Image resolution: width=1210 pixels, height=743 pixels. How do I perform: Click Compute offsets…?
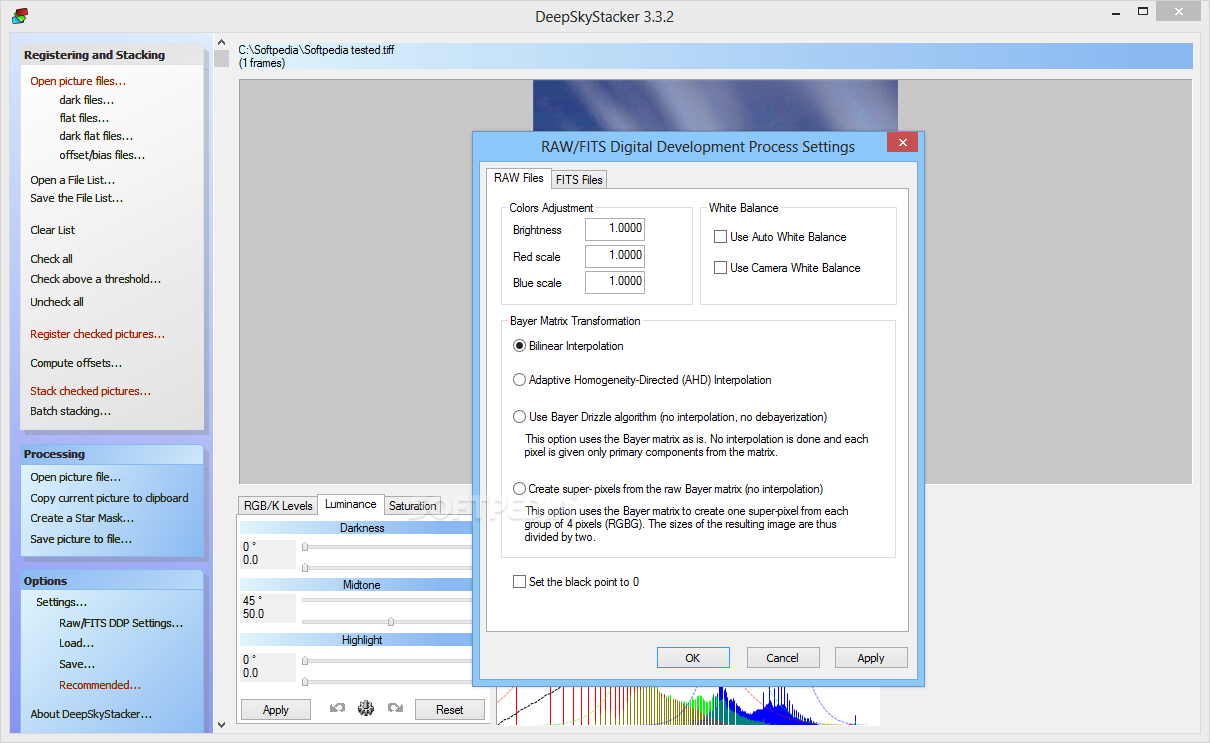[x=76, y=363]
